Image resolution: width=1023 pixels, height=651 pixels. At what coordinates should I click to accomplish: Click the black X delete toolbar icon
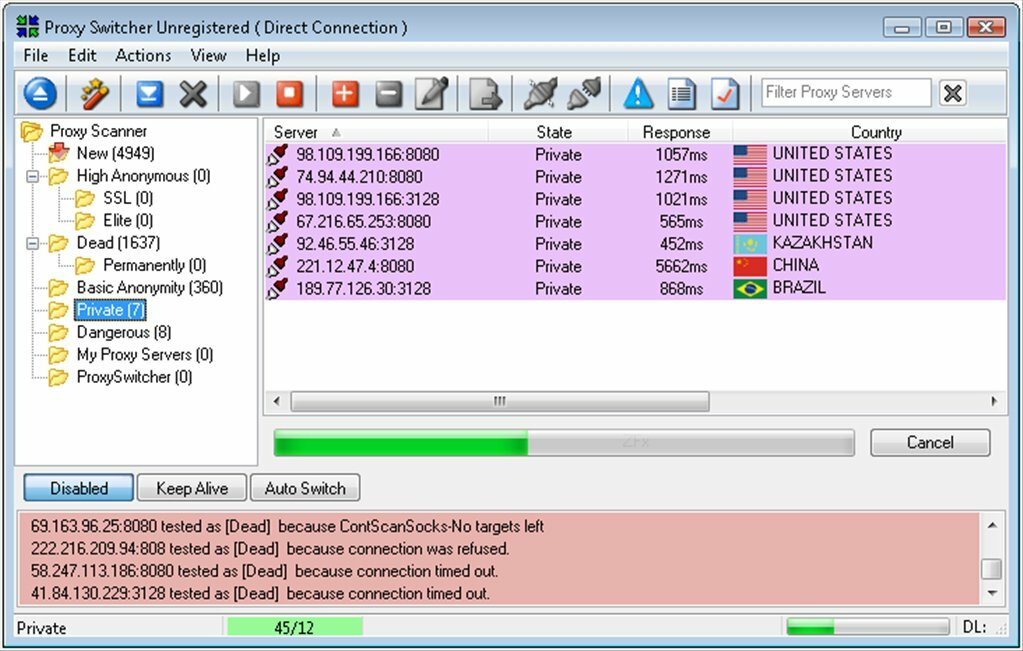pos(193,94)
